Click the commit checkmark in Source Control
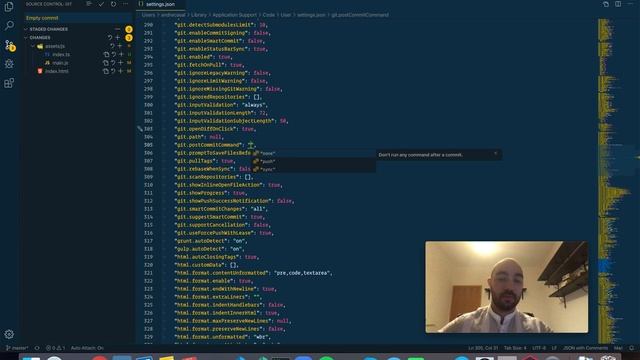The height and width of the screenshot is (360, 640). pos(101,4)
